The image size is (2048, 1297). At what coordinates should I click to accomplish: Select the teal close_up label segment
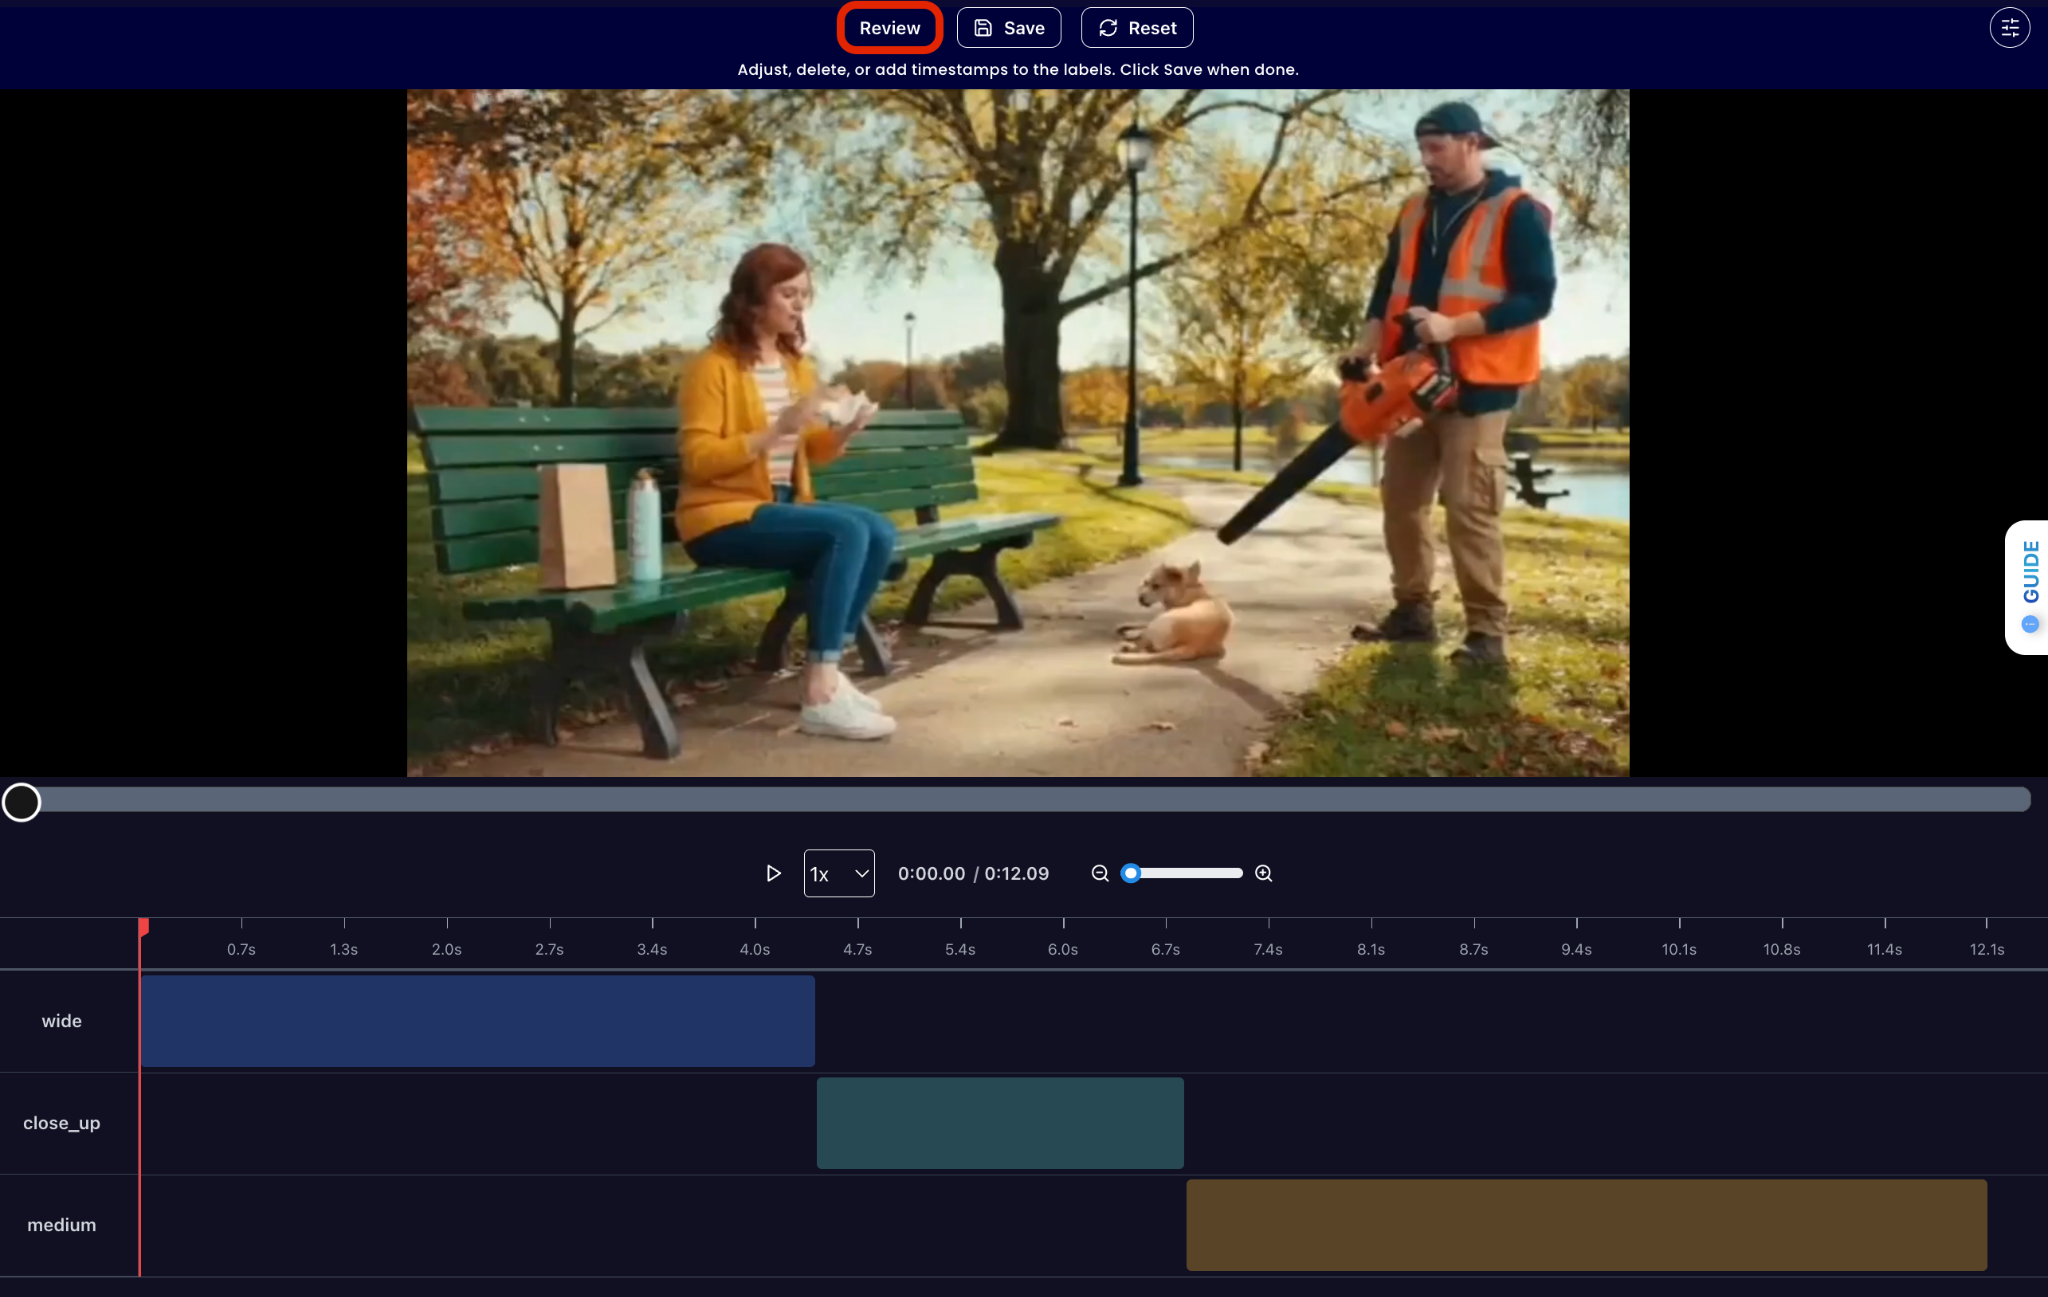(x=1000, y=1123)
